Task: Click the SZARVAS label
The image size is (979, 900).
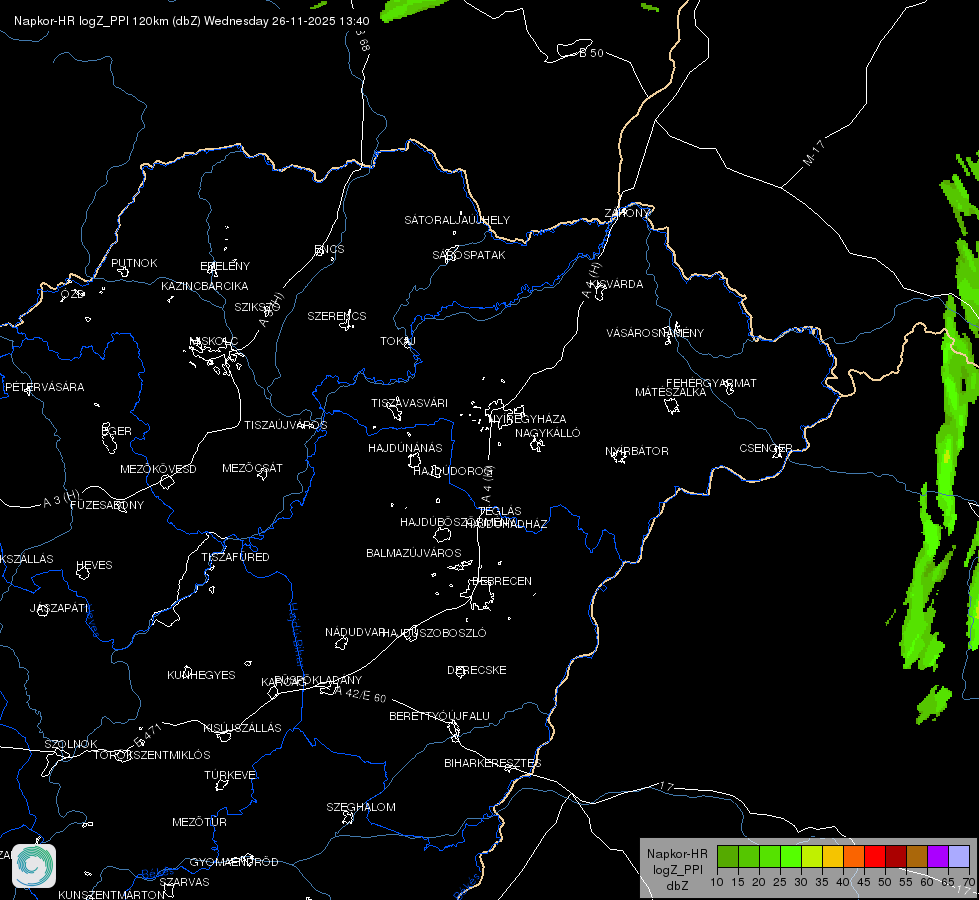Action: click(184, 883)
